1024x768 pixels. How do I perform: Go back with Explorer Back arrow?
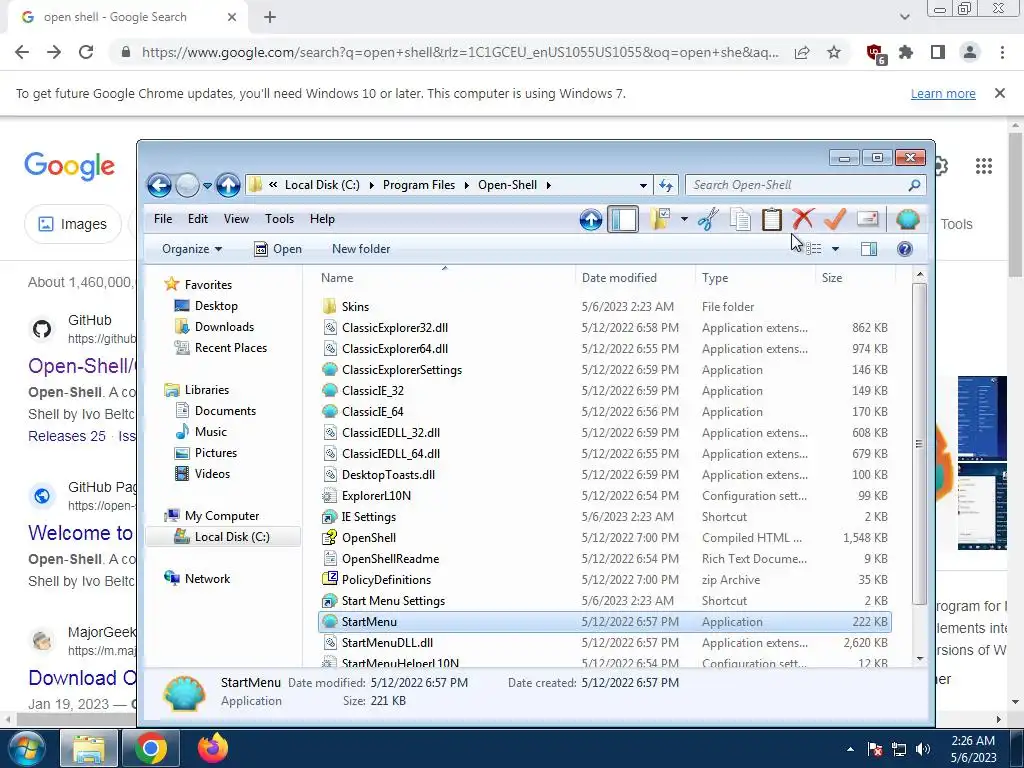(159, 185)
